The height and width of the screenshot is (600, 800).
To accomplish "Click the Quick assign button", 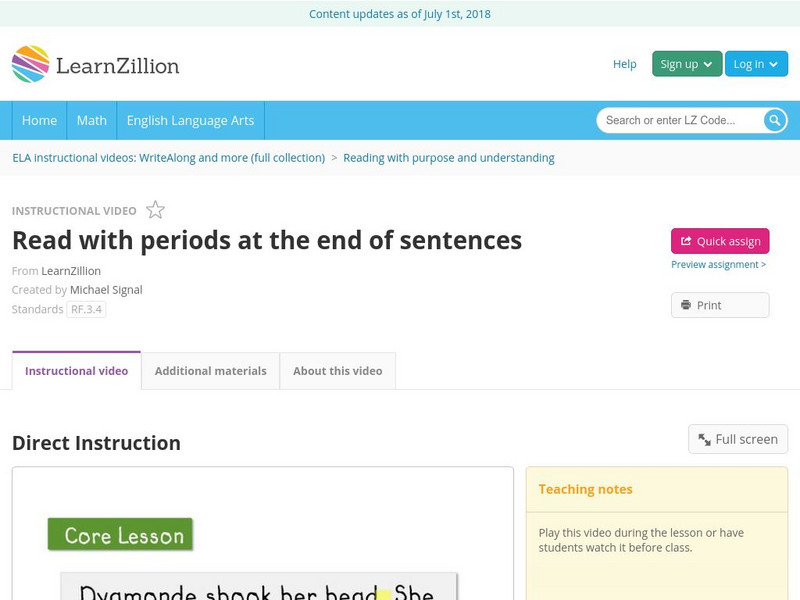I will [720, 241].
